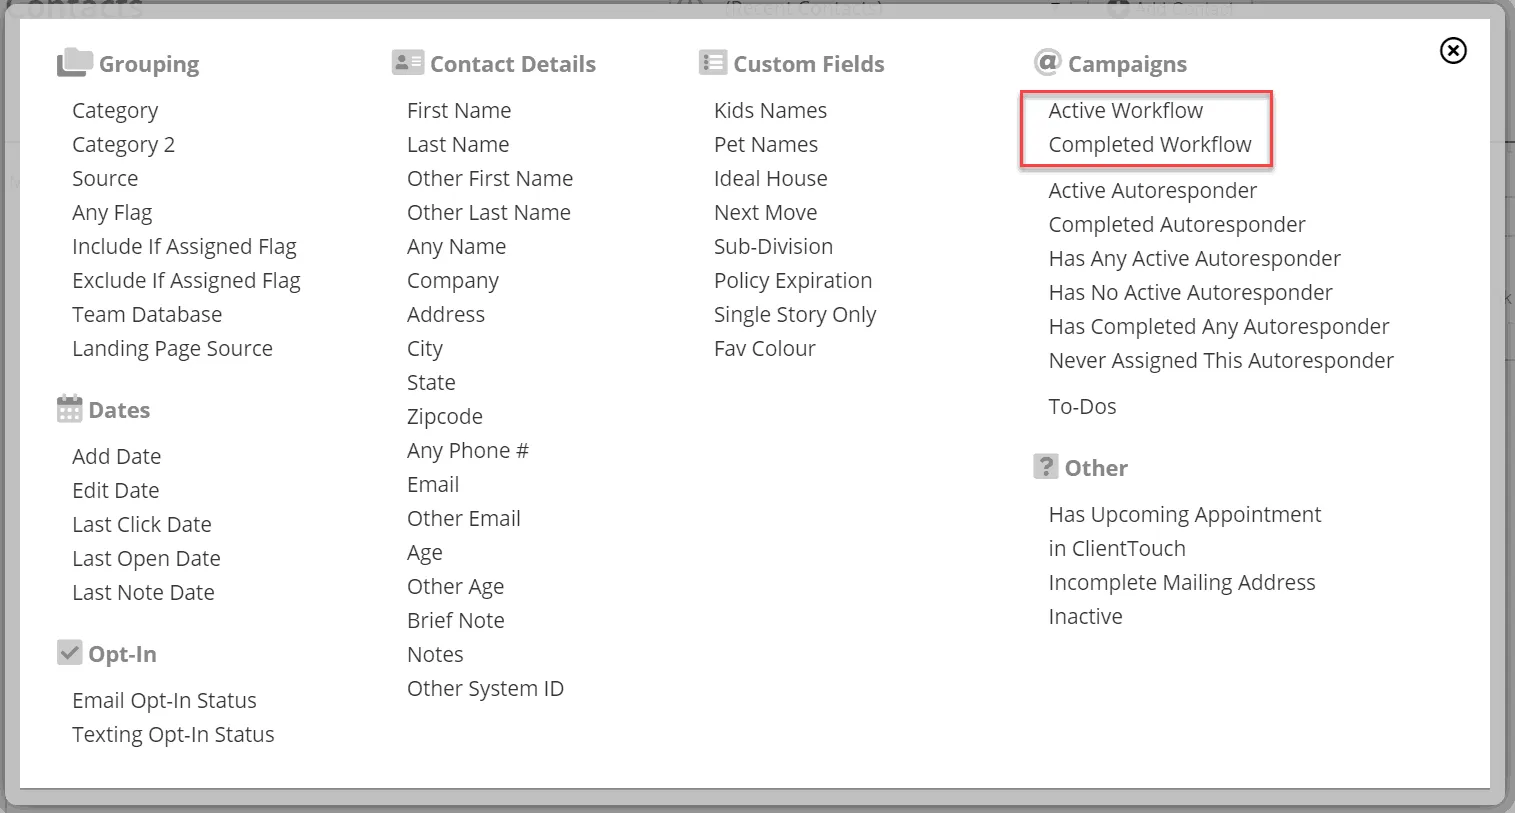This screenshot has width=1515, height=813.
Task: Choose Completed Workflow filter
Action: point(1149,145)
